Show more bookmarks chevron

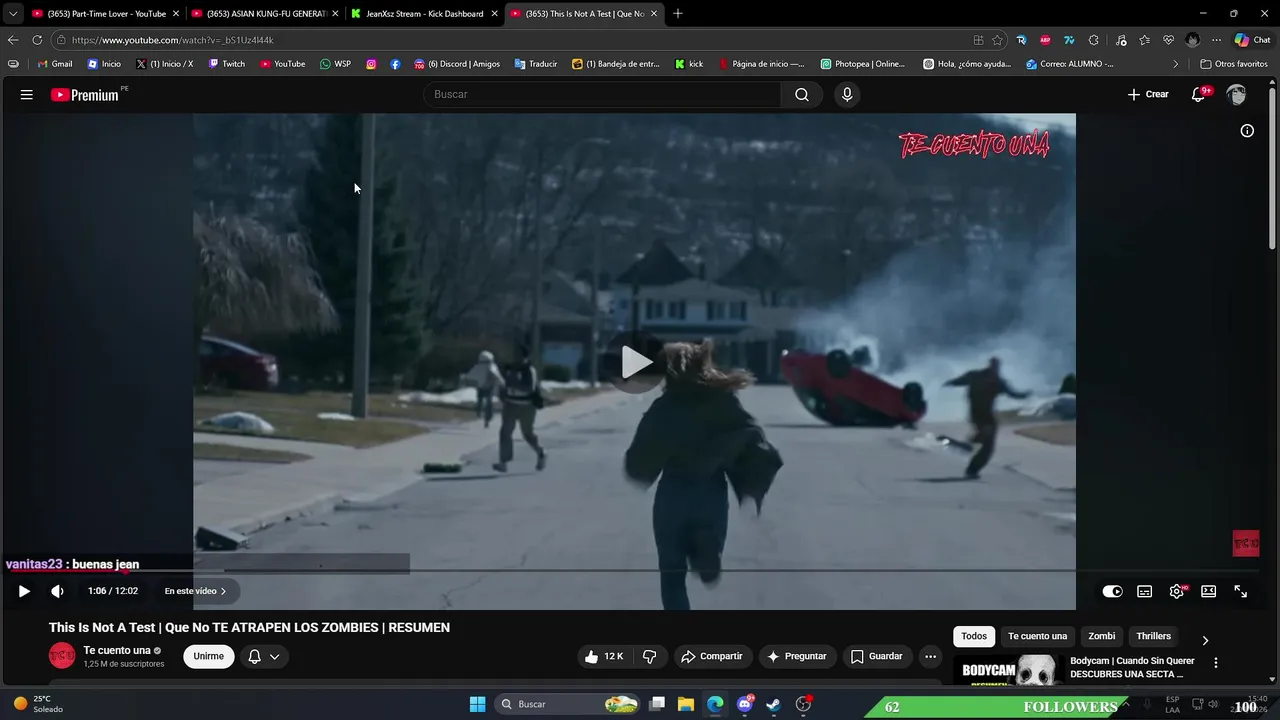tap(1175, 64)
